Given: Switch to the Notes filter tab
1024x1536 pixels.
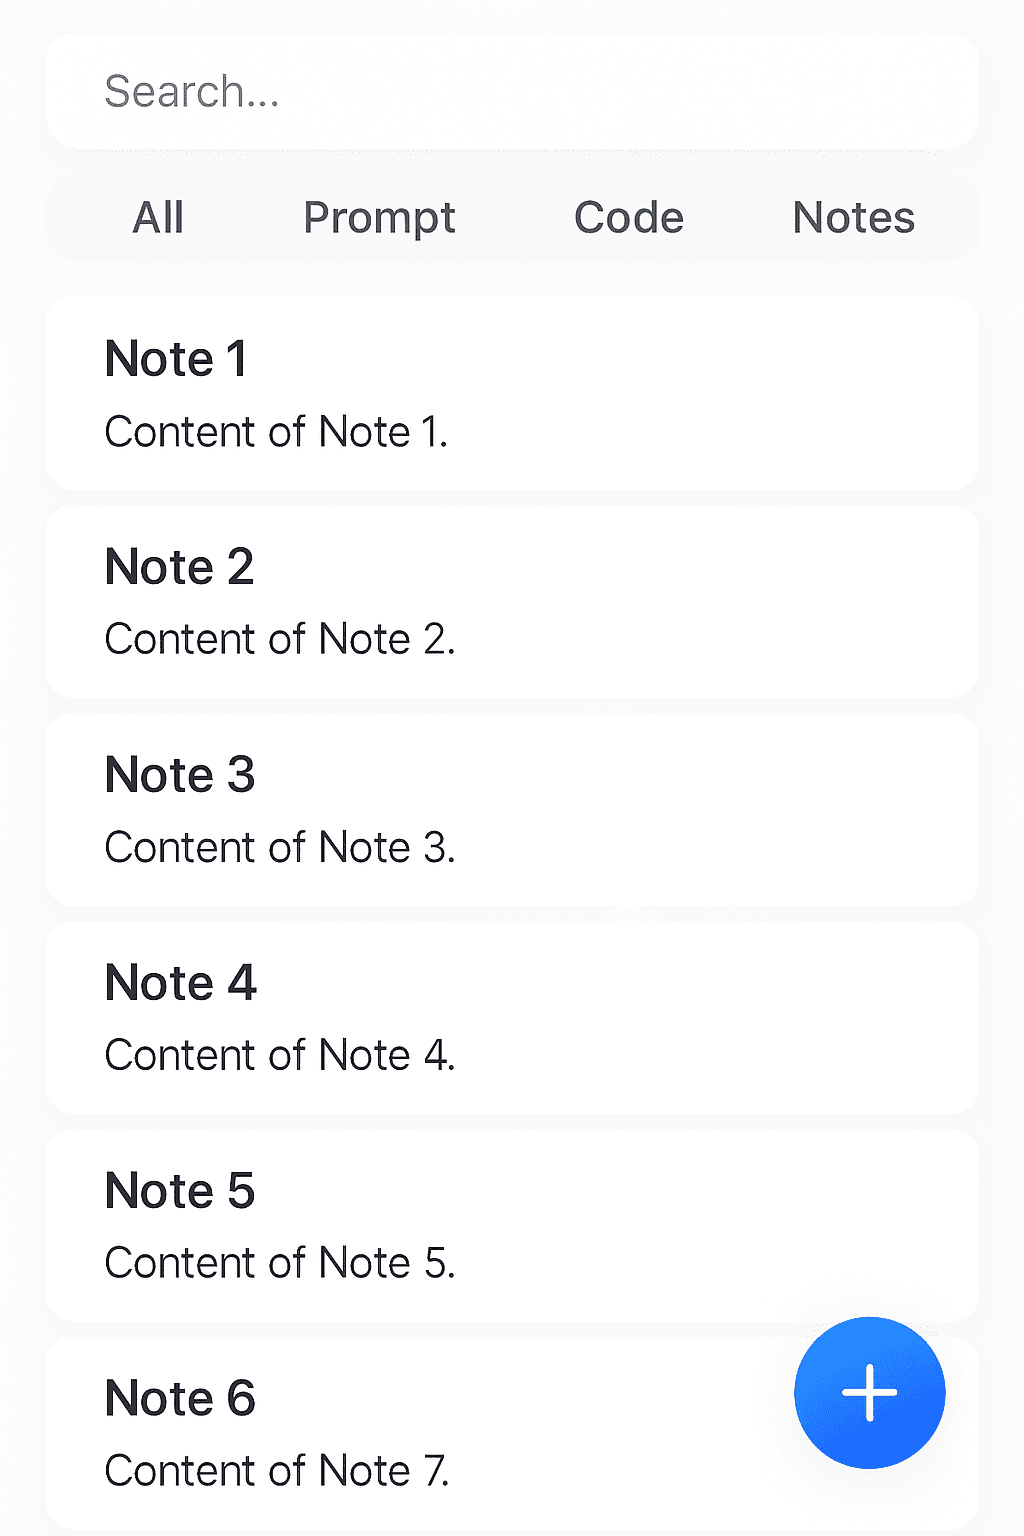Looking at the screenshot, I should (x=854, y=217).
